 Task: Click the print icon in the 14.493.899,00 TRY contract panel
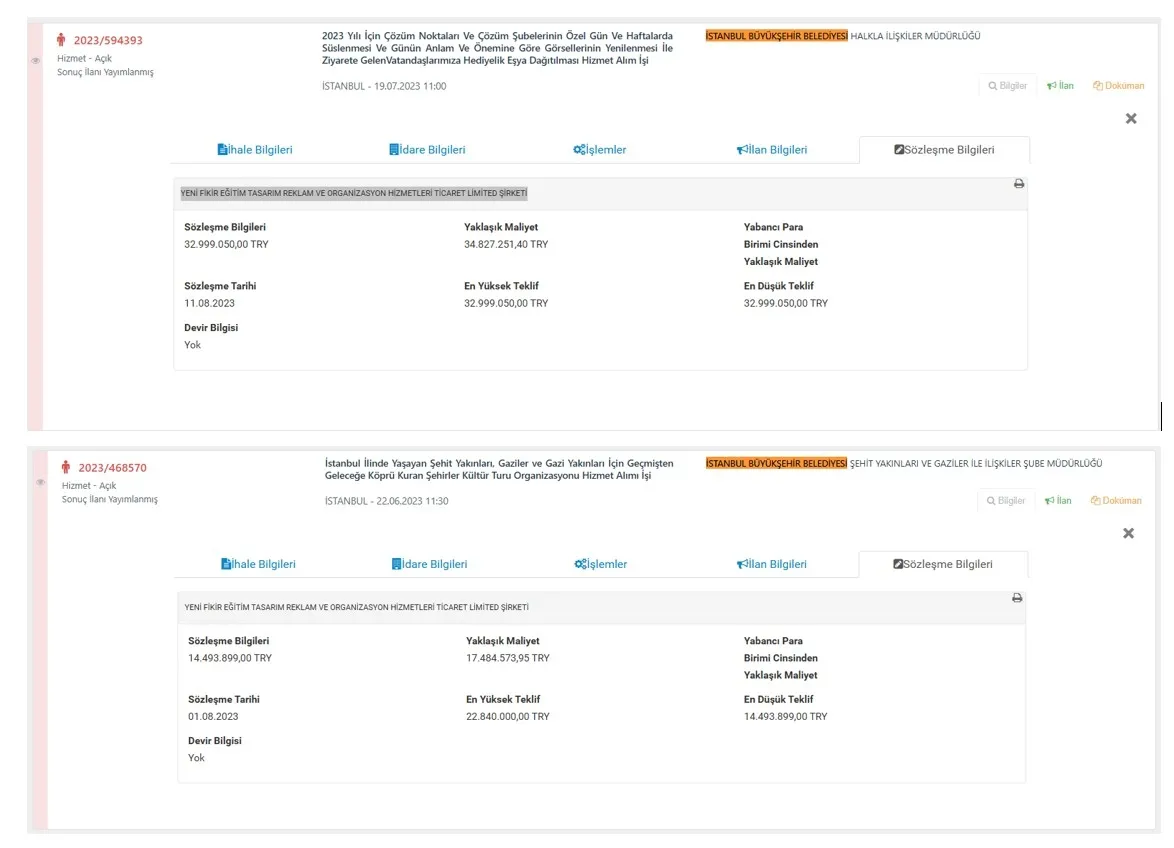pos(1017,597)
